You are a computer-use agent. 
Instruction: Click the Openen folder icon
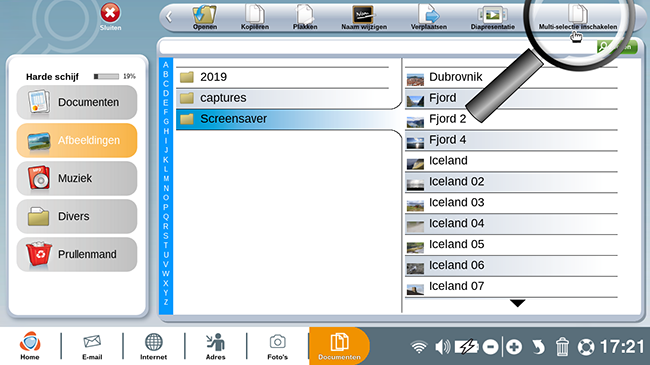point(204,15)
